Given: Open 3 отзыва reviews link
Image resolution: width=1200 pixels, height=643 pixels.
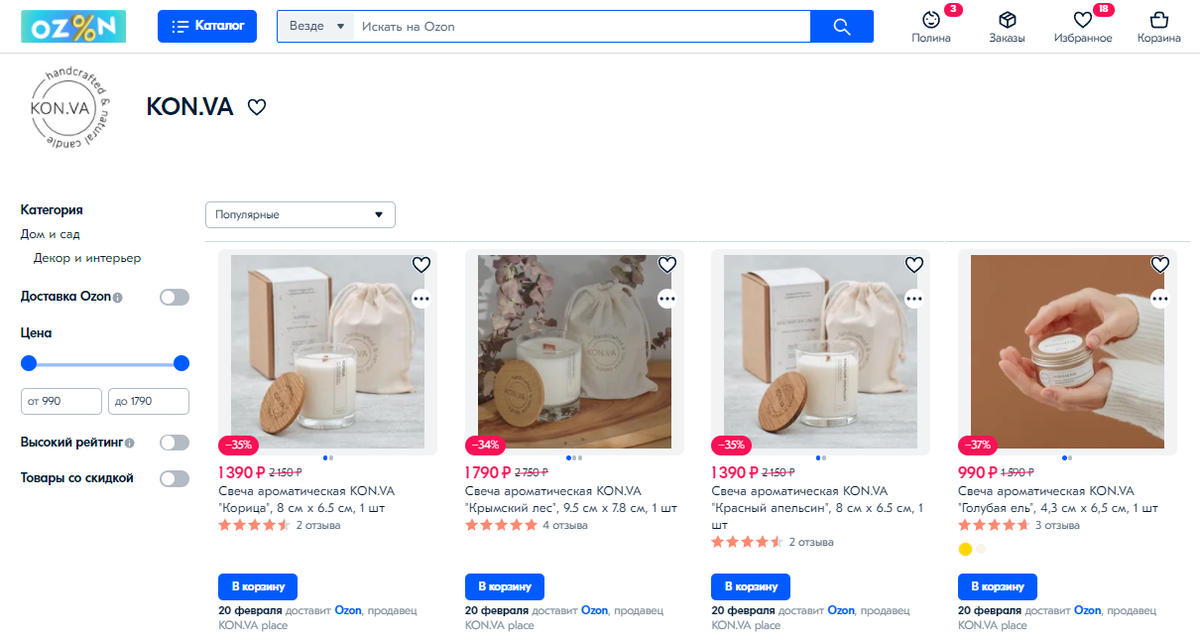Looking at the screenshot, I should [1058, 525].
